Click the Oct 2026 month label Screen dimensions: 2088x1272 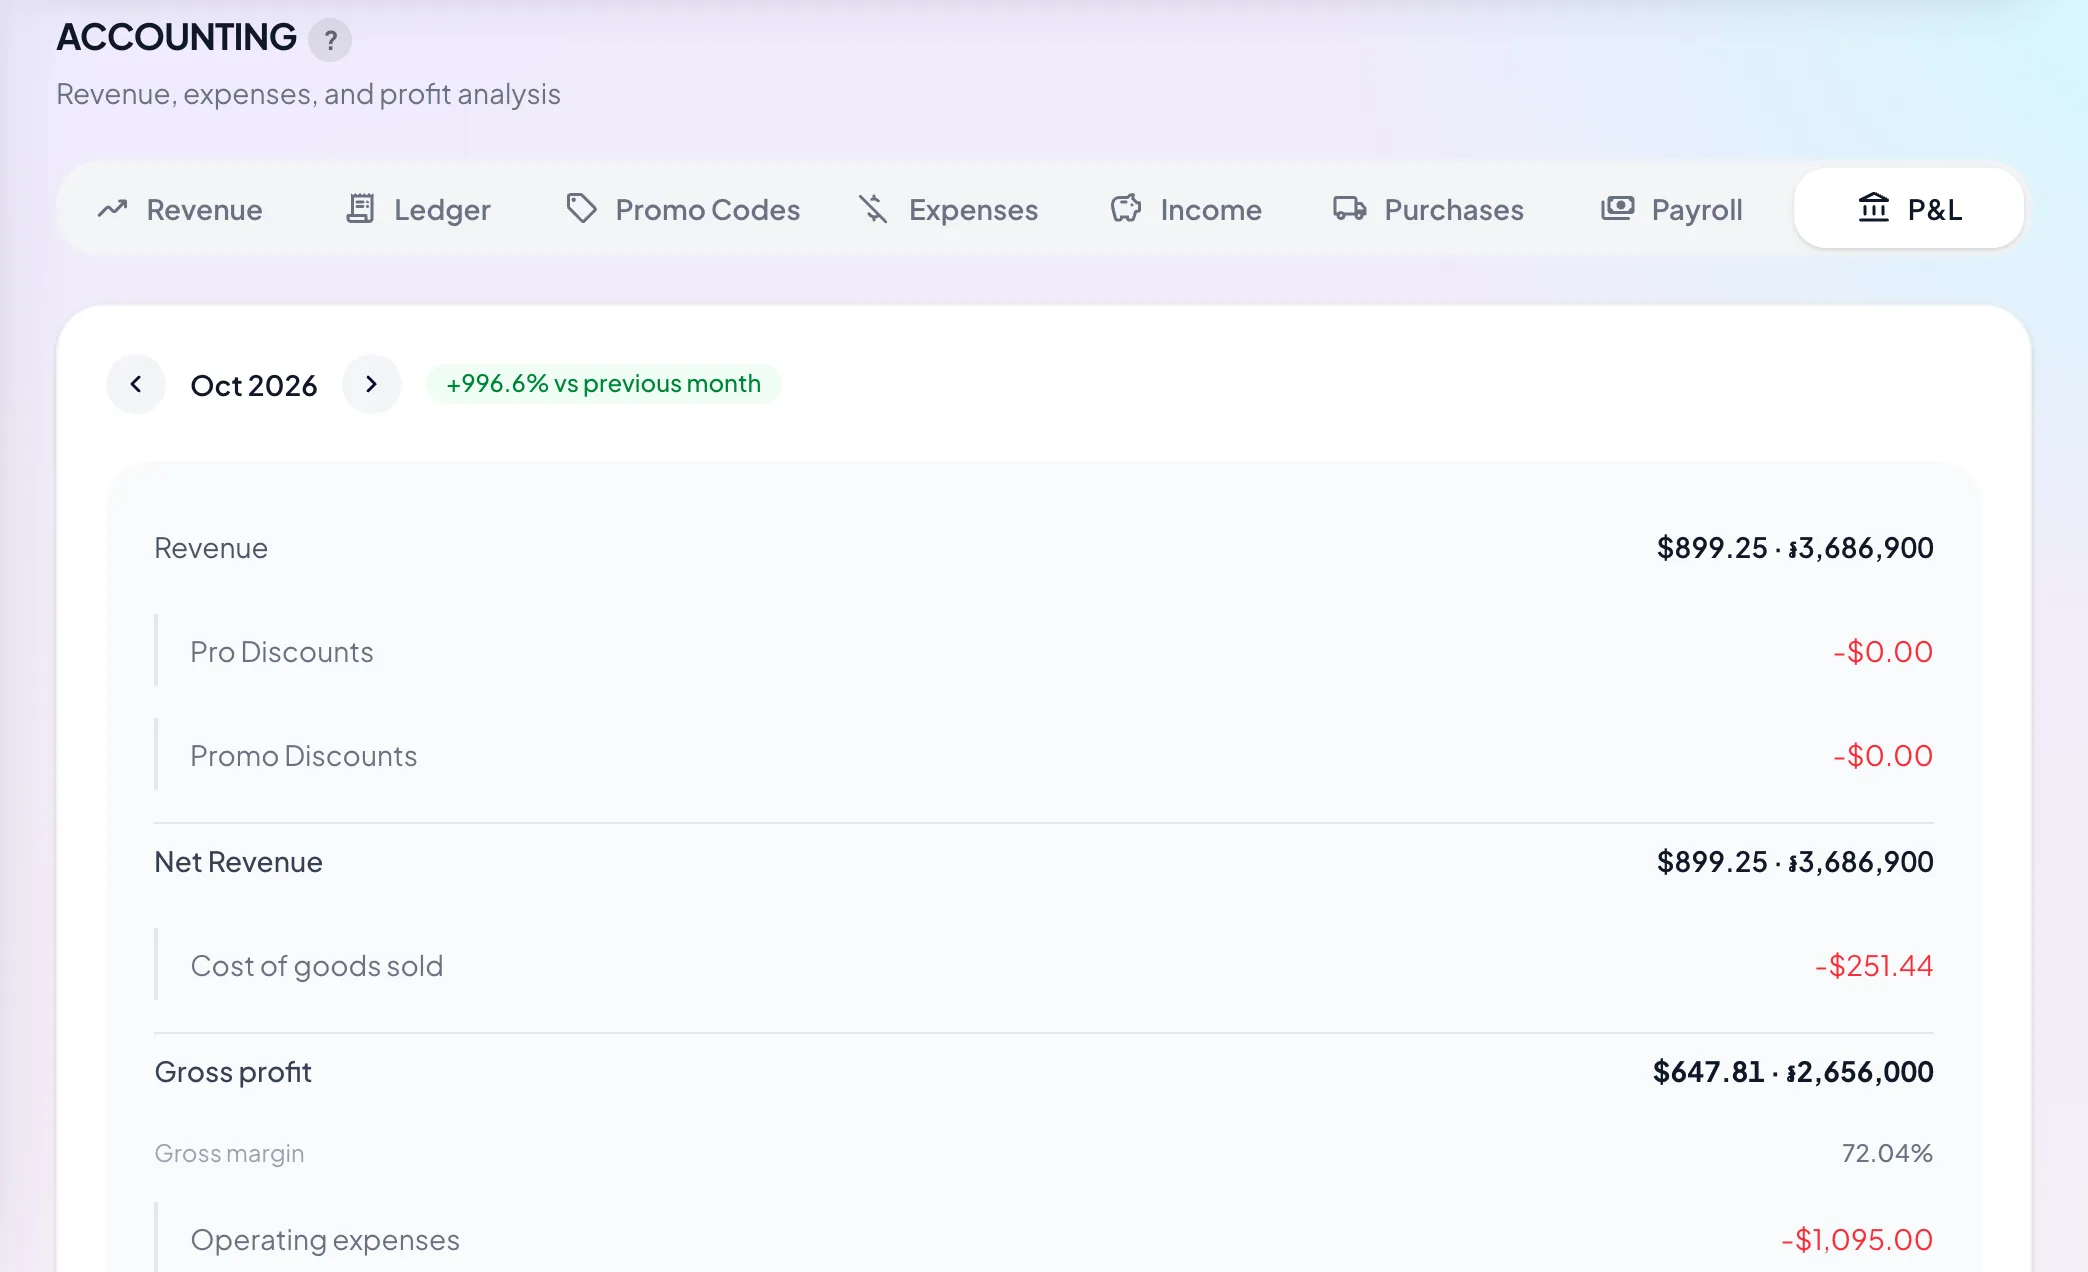click(x=254, y=385)
